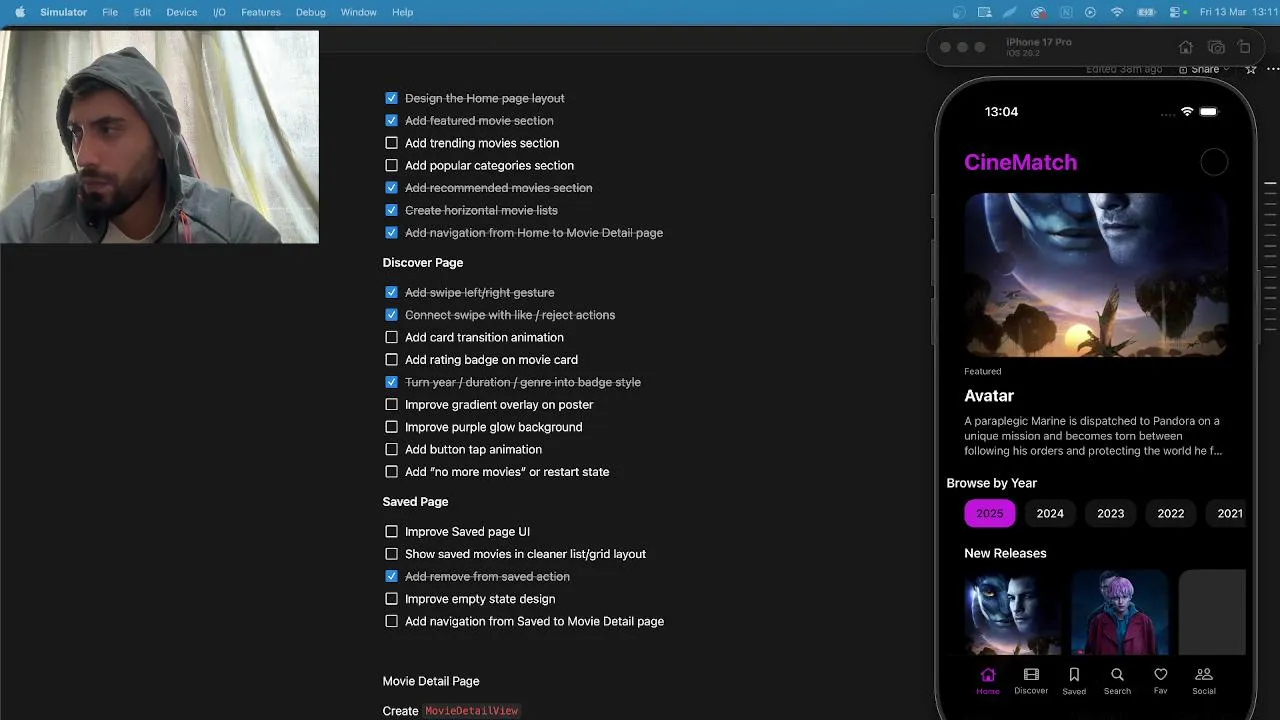Click the Simulator rotate device icon
The height and width of the screenshot is (720, 1280).
pyautogui.click(x=1244, y=47)
